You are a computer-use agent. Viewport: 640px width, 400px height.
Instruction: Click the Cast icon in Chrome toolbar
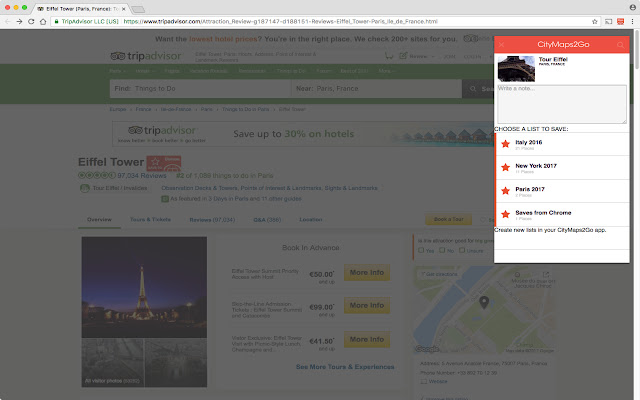[609, 21]
